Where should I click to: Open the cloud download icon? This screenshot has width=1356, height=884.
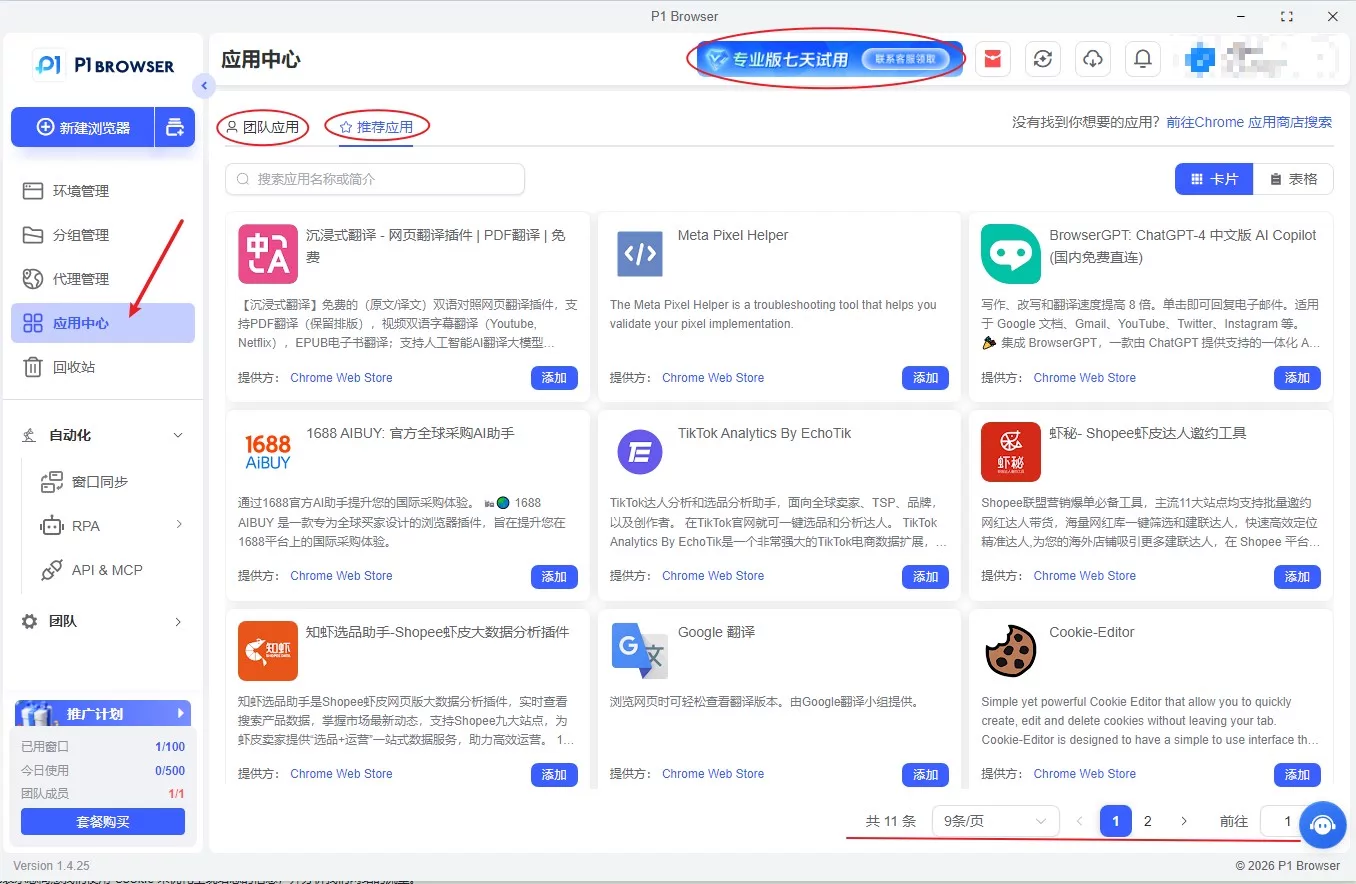pyautogui.click(x=1093, y=59)
